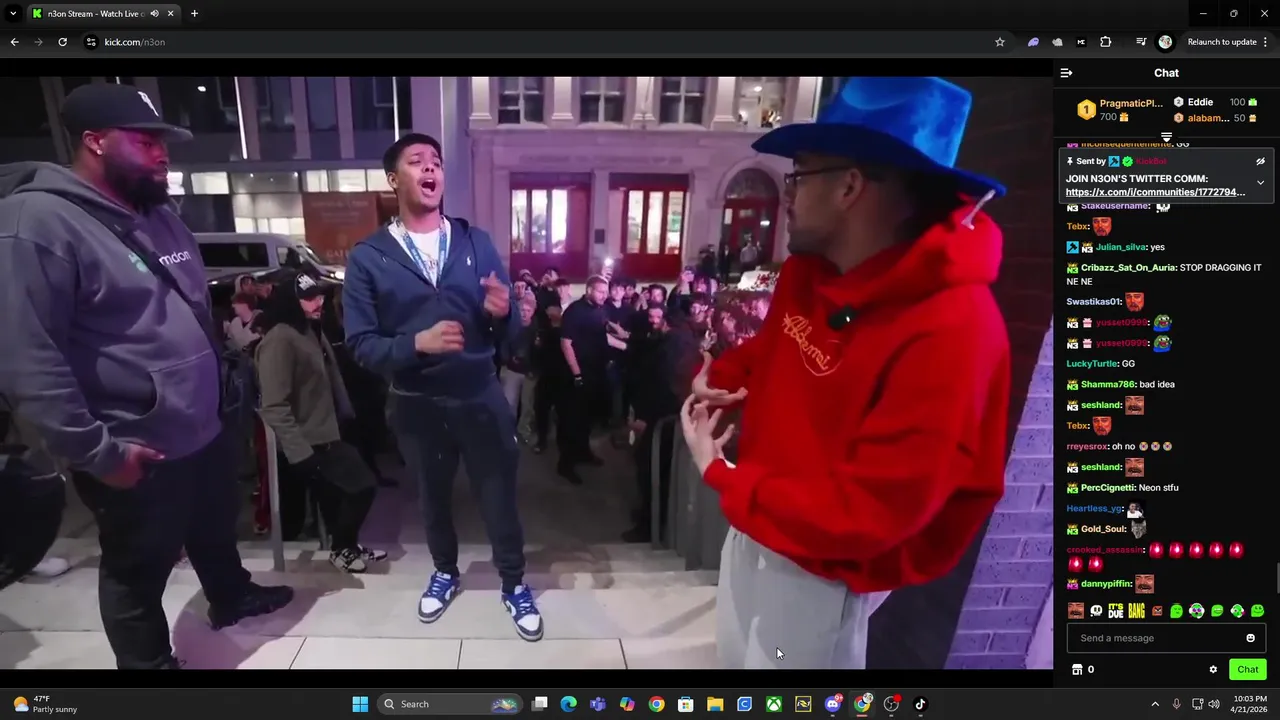The image size is (1280, 720).
Task: Collapse the chat panel with the arrow icon
Action: coord(1066,73)
